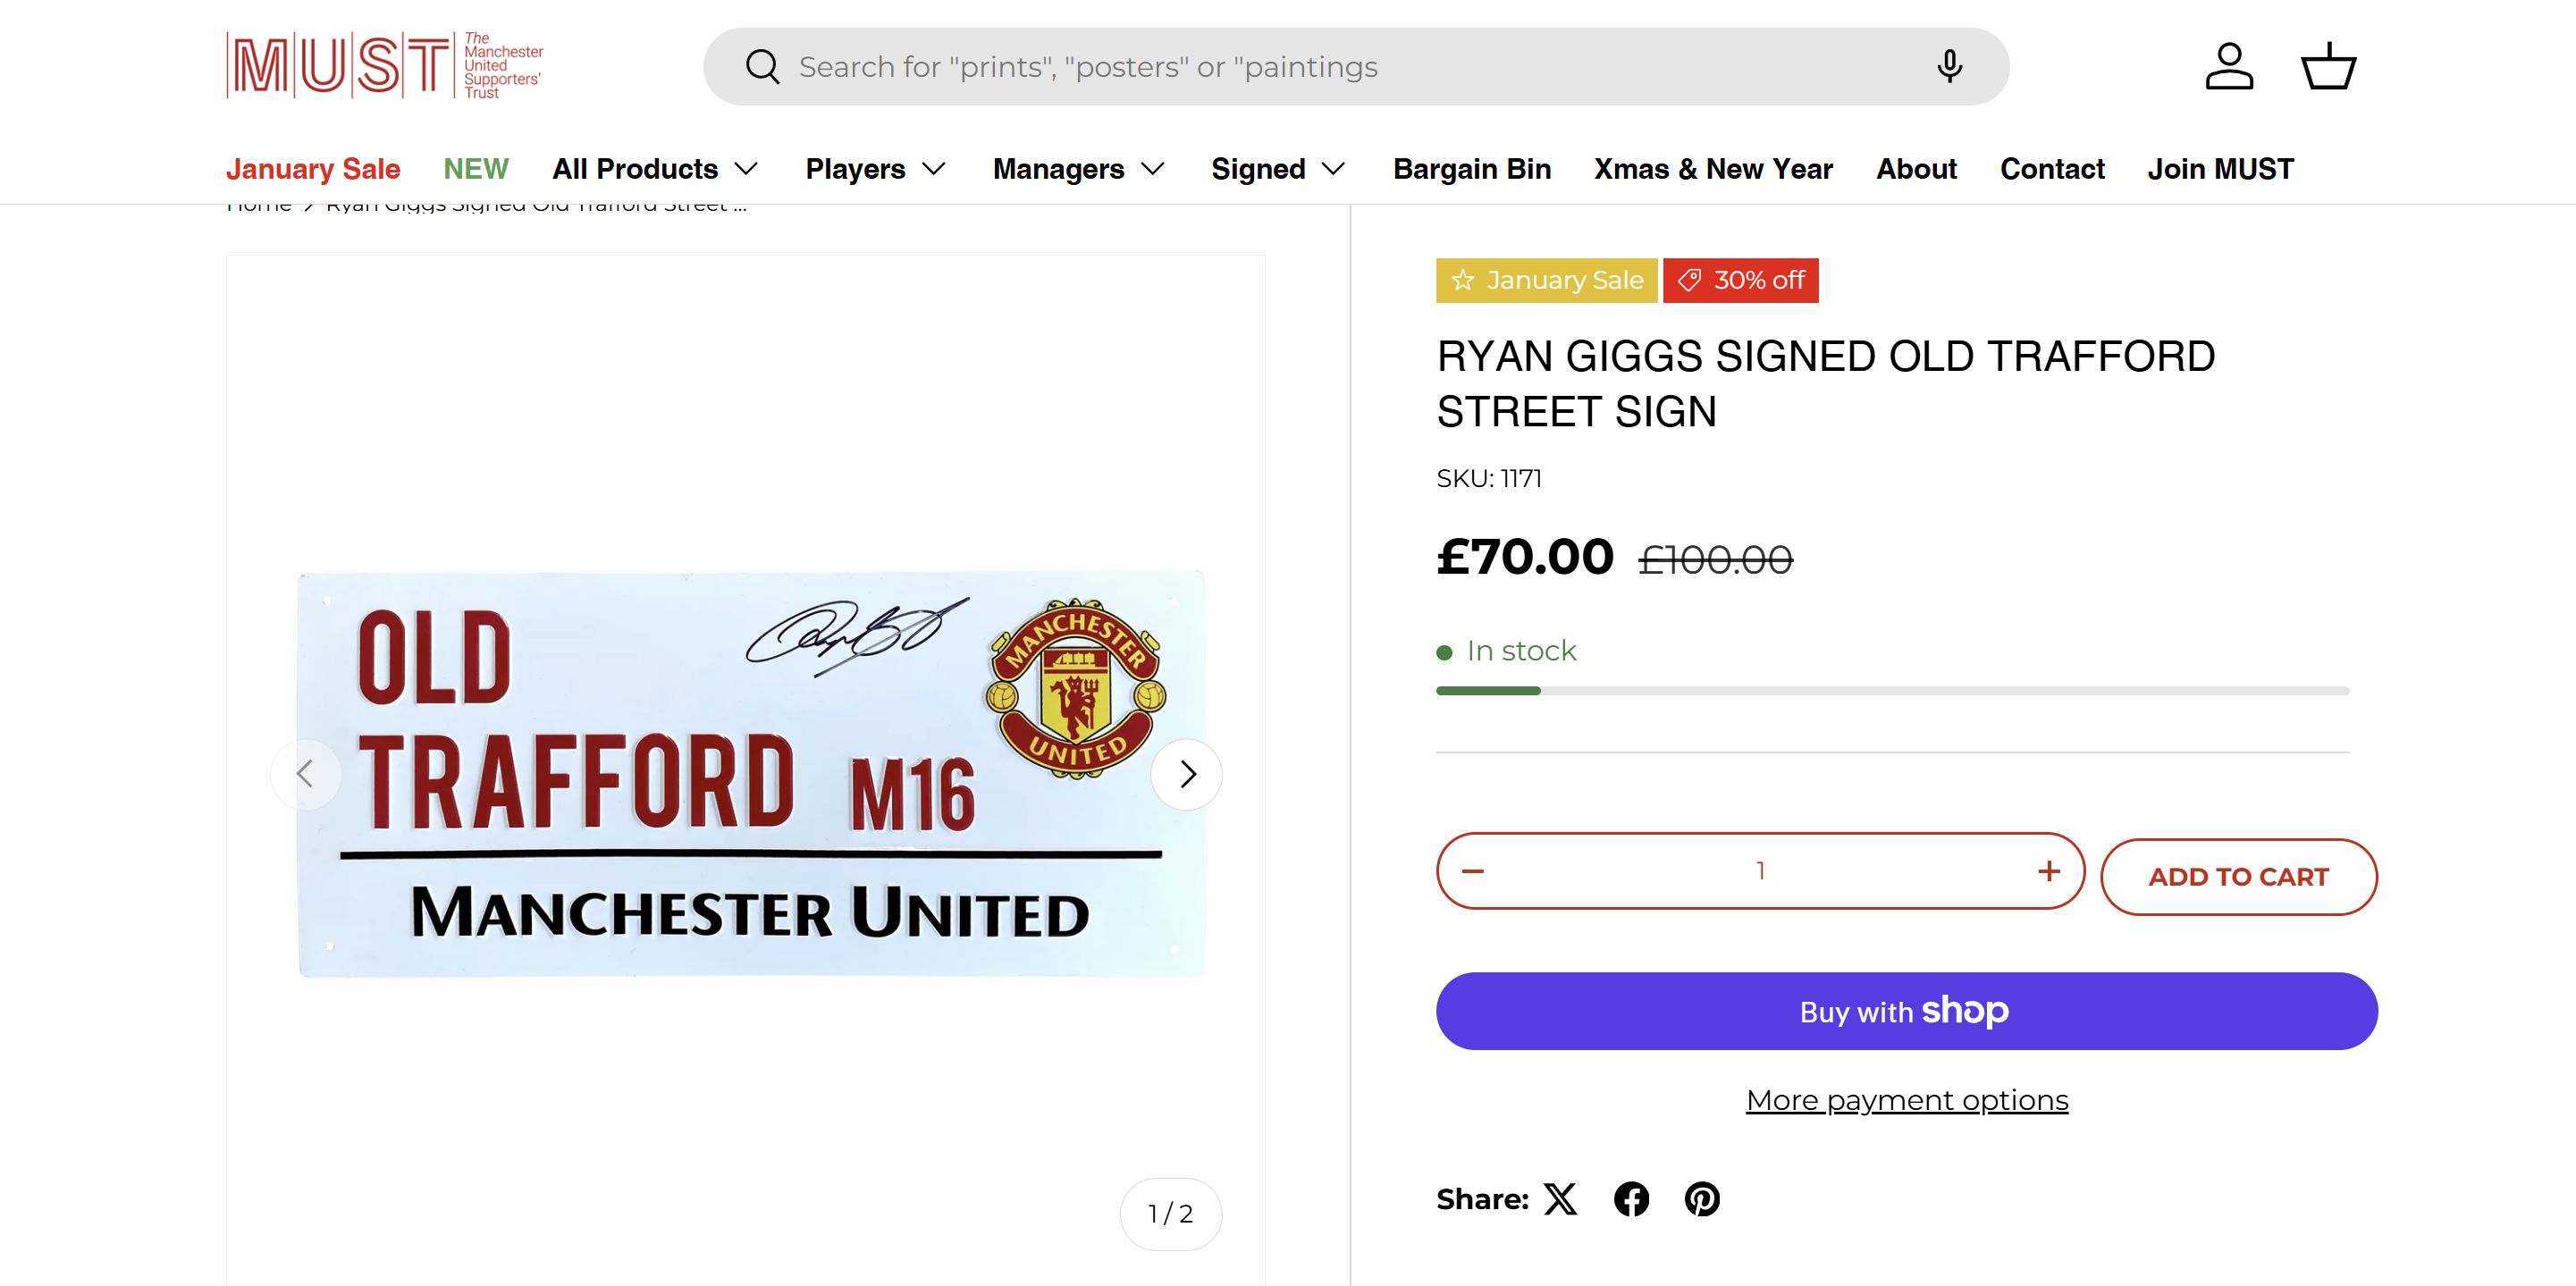Open the account profile icon
2576x1286 pixels.
(2229, 67)
